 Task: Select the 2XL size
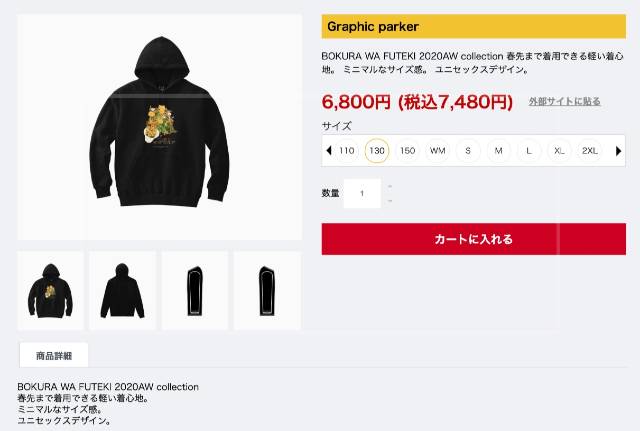590,151
